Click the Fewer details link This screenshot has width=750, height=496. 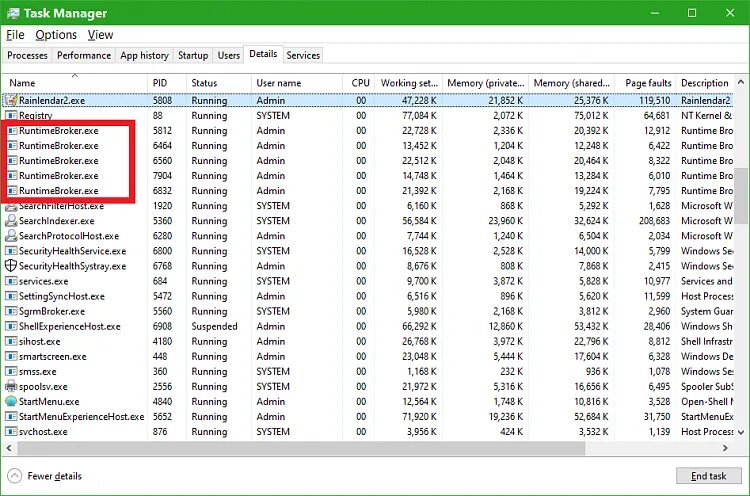pyautogui.click(x=55, y=476)
